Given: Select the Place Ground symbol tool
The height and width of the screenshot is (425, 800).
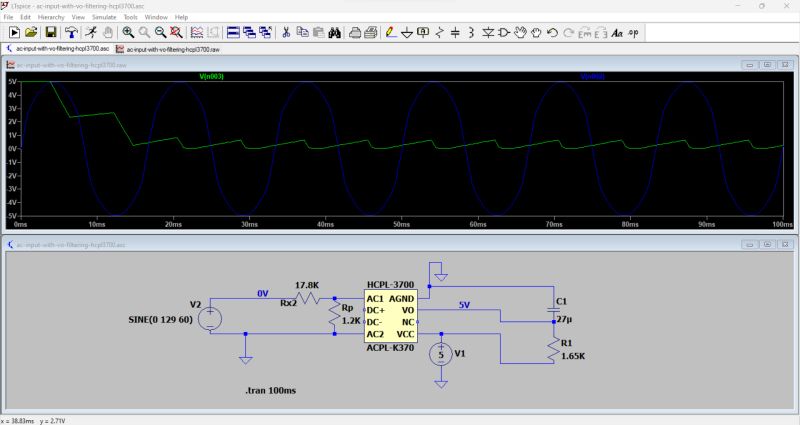Looking at the screenshot, I should point(407,33).
